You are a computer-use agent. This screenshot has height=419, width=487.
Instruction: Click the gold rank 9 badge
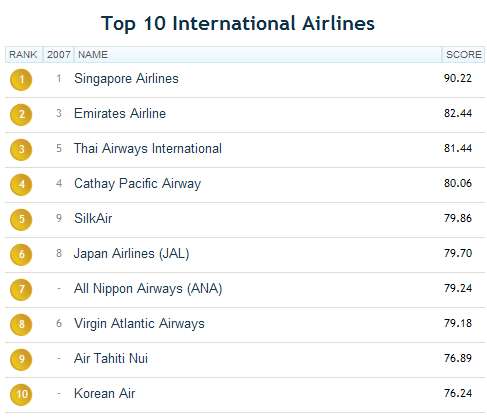point(21,360)
